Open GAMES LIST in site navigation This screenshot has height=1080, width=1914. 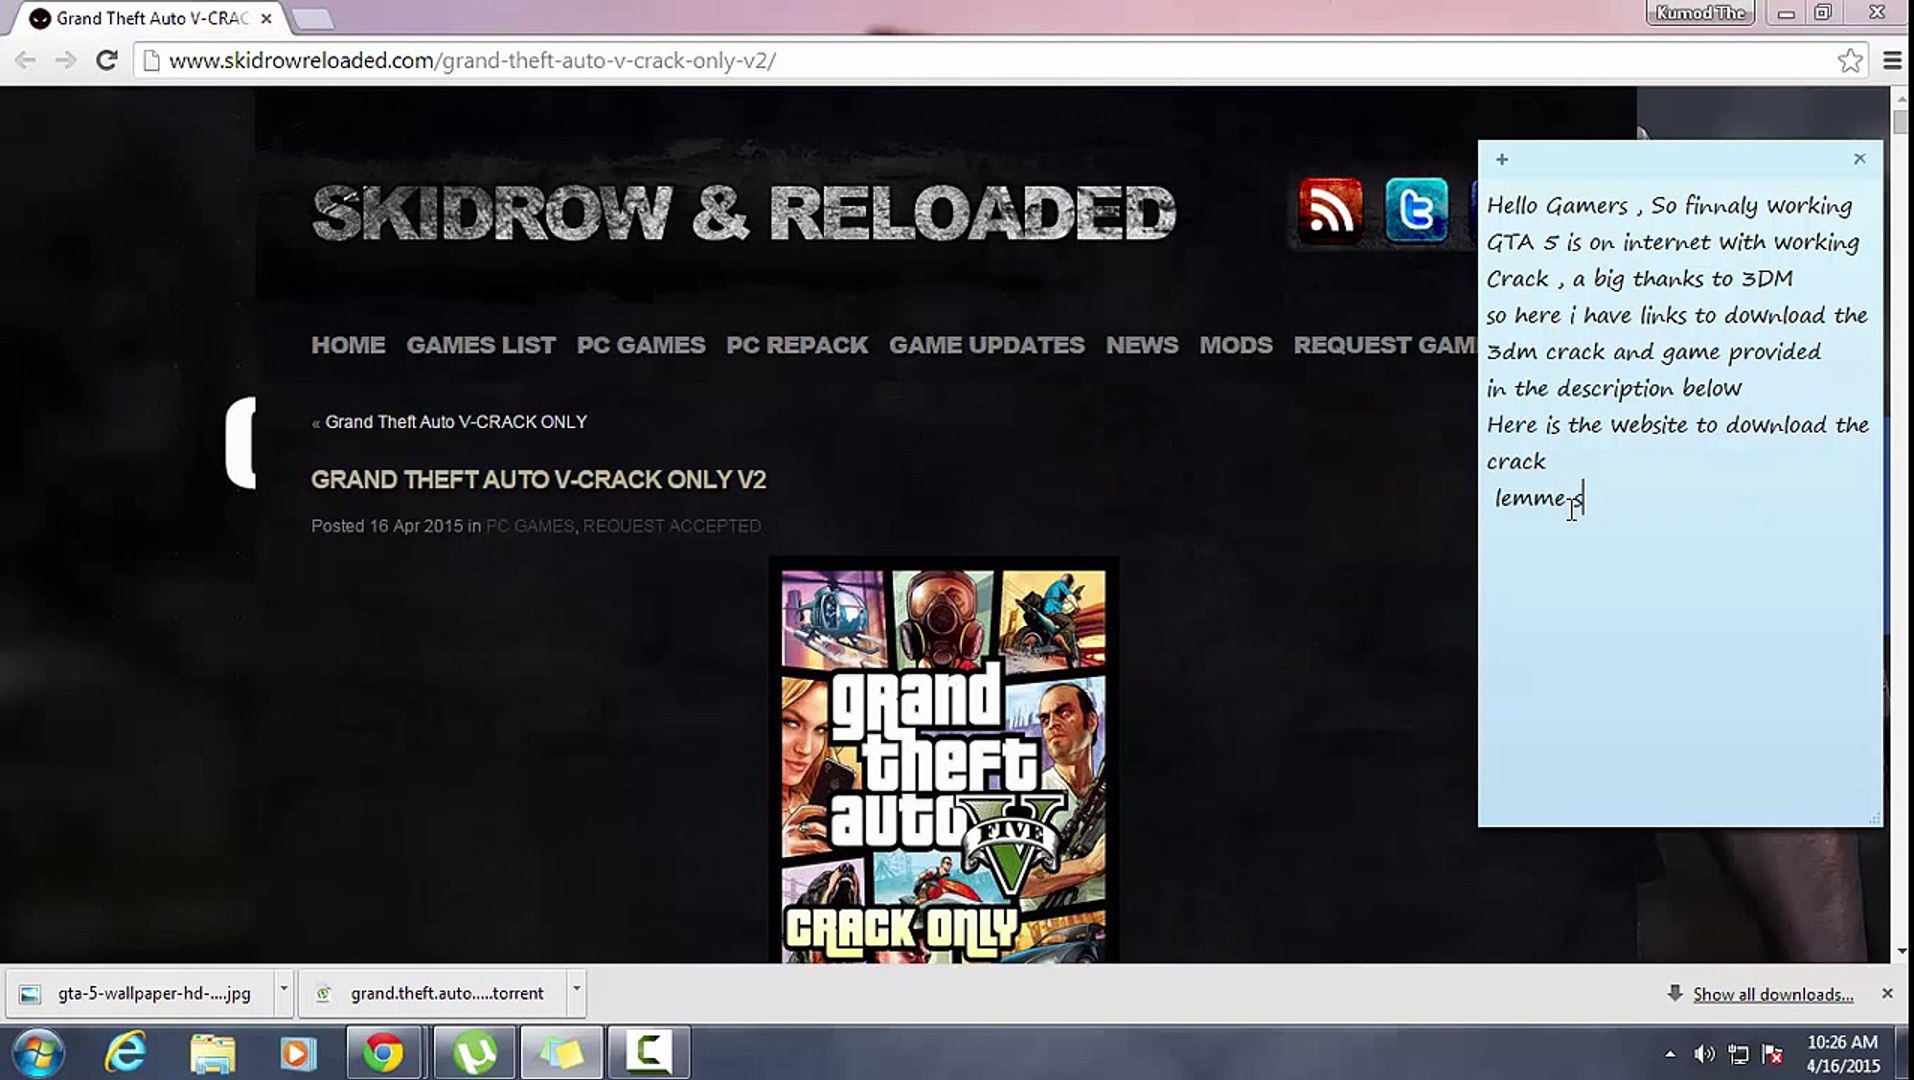[x=481, y=345]
